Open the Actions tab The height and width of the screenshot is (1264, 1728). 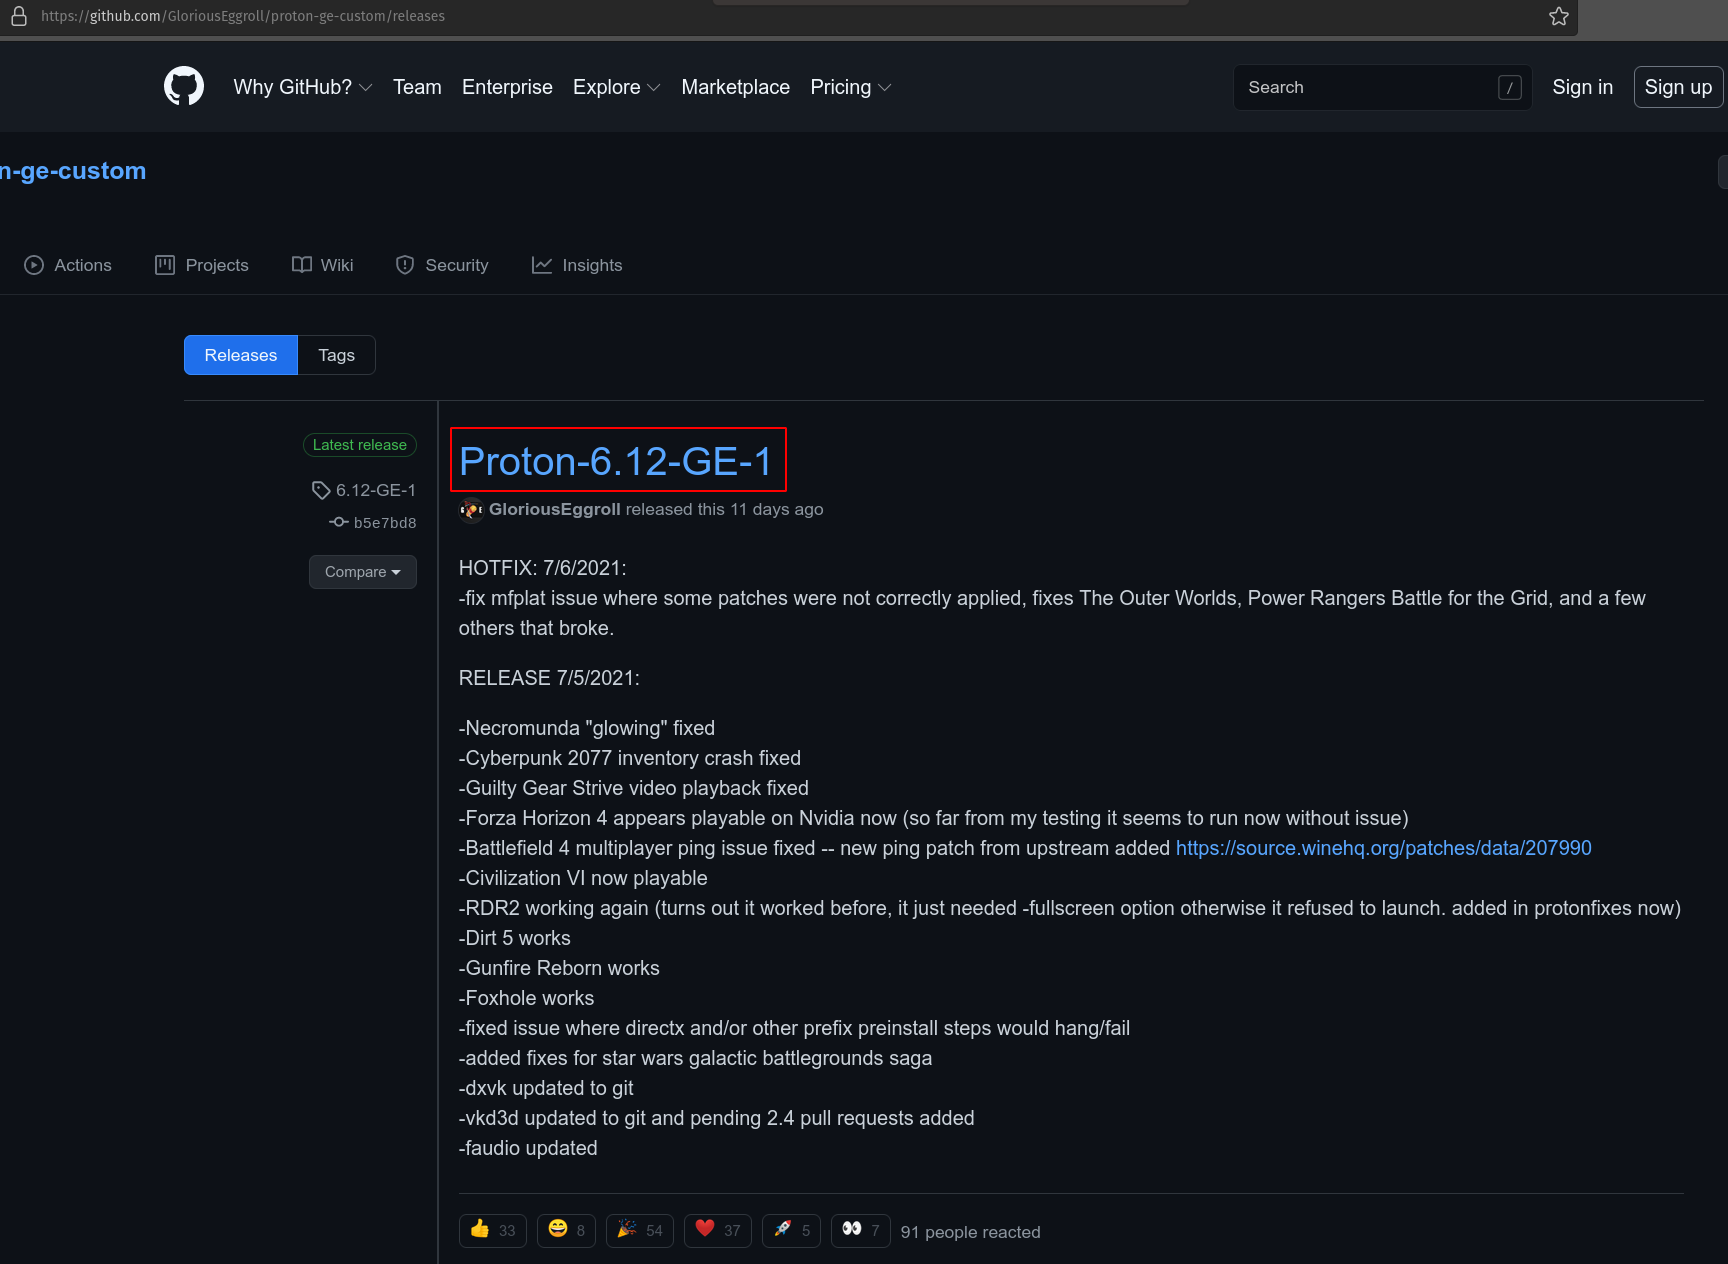point(68,265)
